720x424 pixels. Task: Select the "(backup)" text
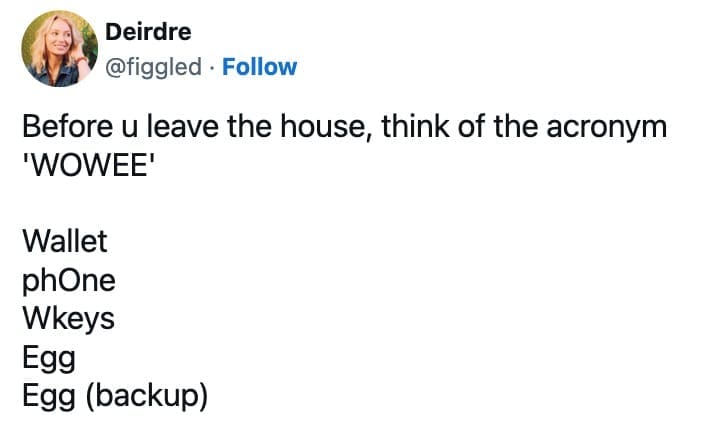click(x=146, y=396)
